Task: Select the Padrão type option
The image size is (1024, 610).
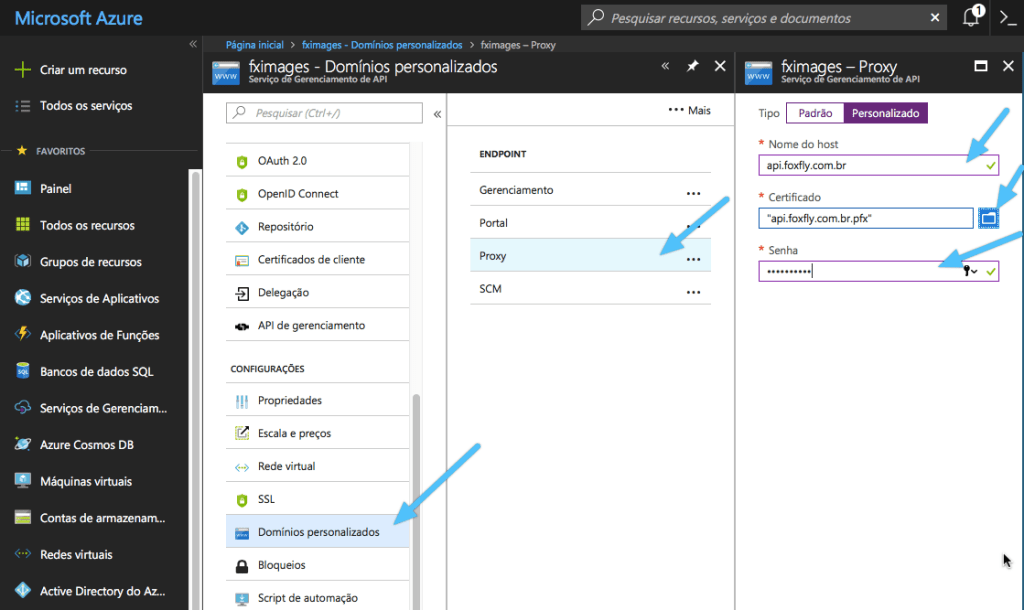Action: [815, 113]
